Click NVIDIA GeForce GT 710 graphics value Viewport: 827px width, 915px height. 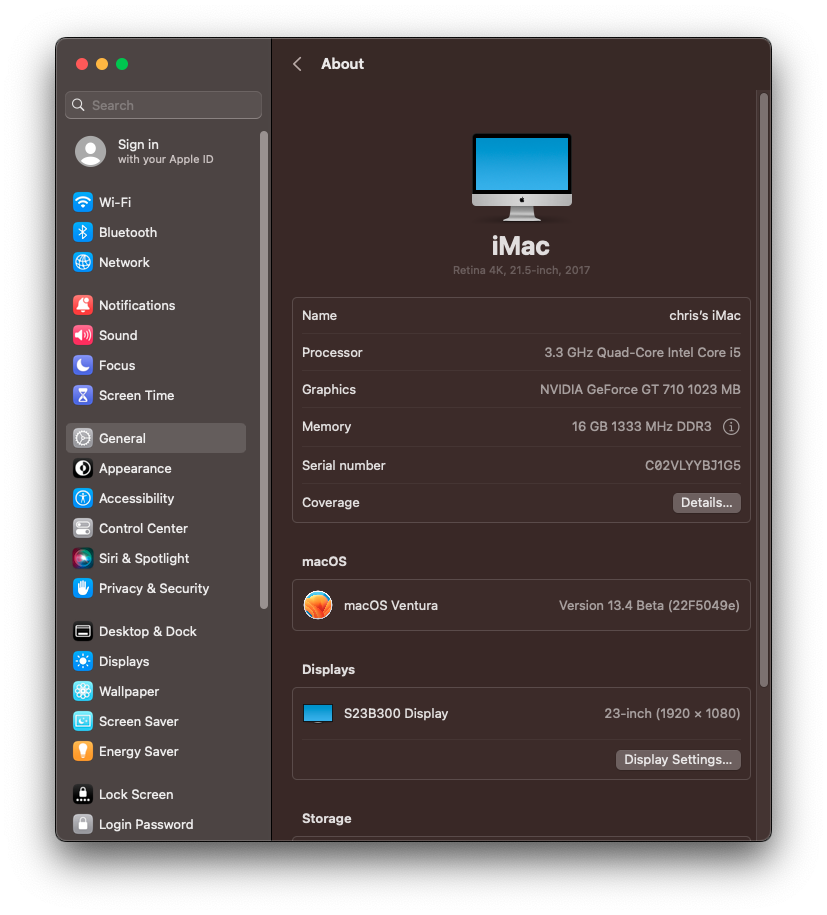[x=640, y=390]
